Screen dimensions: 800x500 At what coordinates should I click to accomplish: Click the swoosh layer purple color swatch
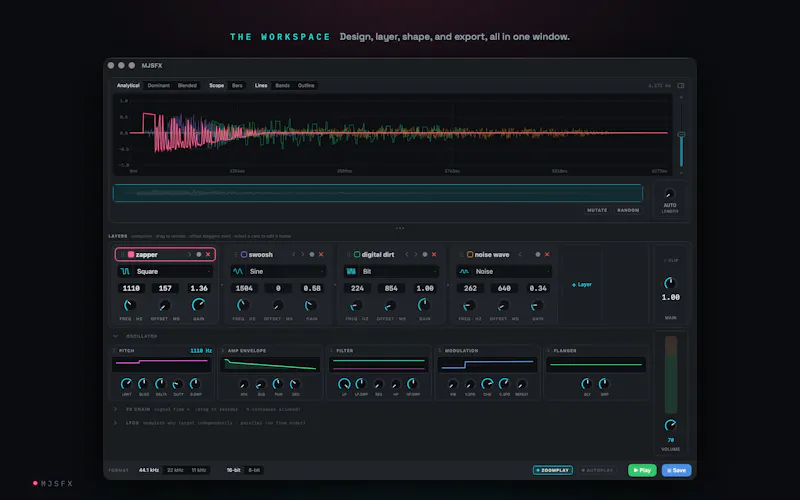coord(244,255)
